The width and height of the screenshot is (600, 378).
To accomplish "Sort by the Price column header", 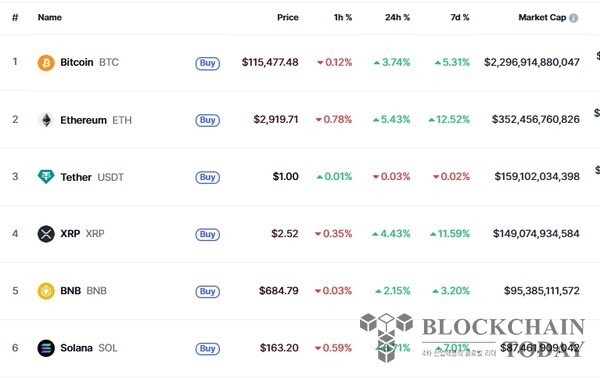I will [288, 17].
